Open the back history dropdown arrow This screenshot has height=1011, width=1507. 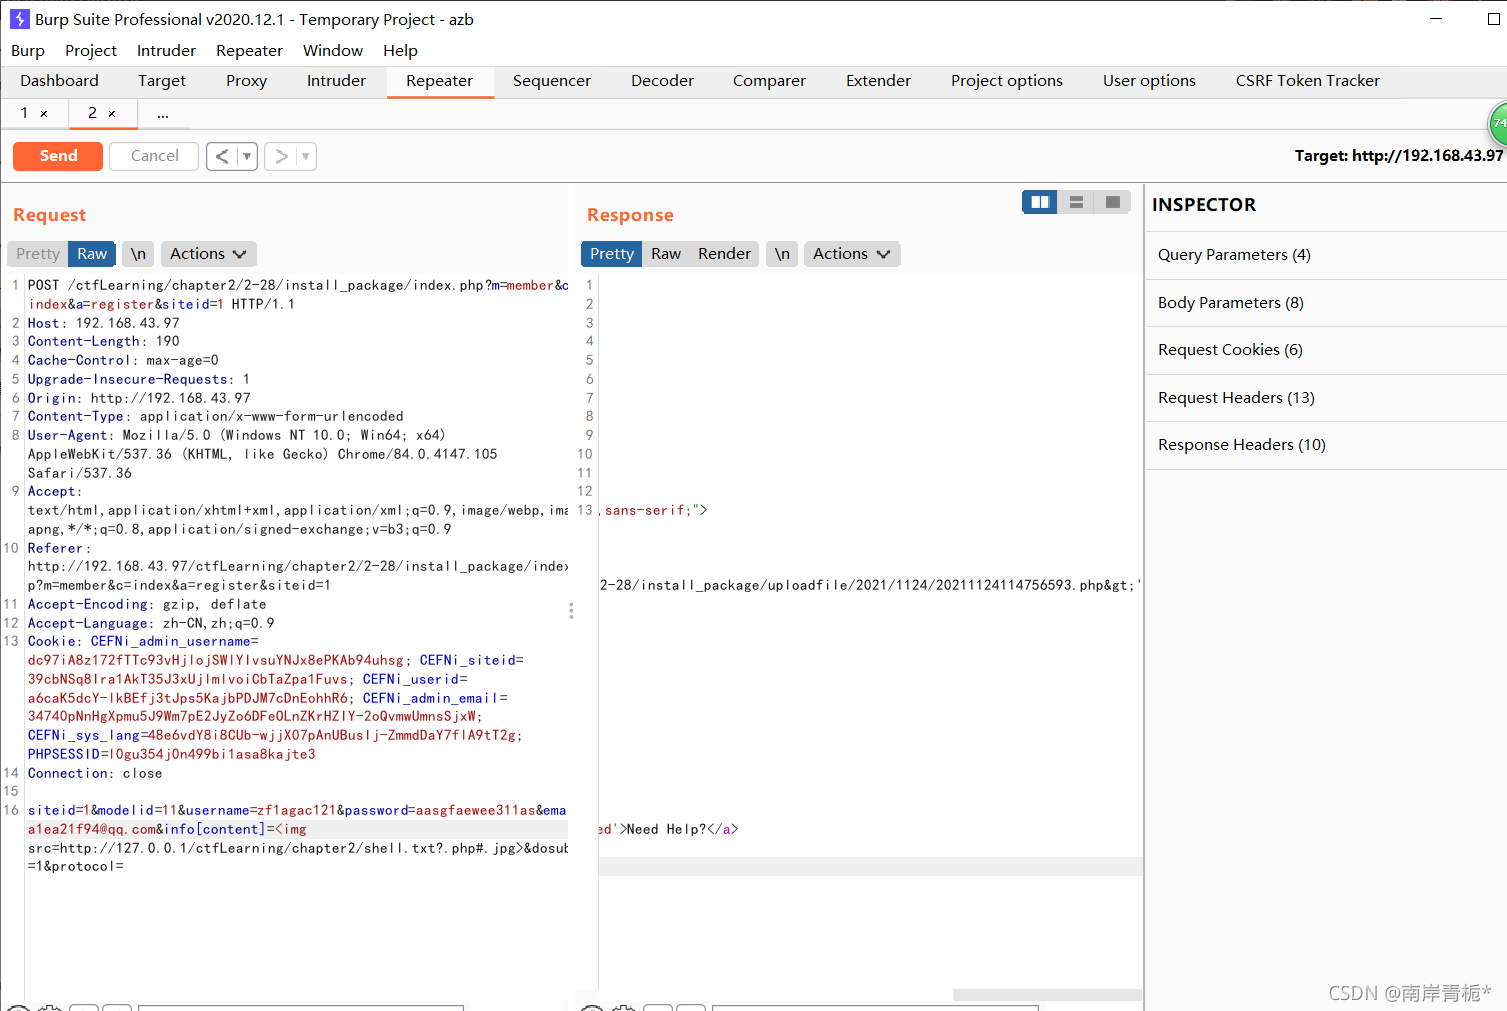(247, 156)
